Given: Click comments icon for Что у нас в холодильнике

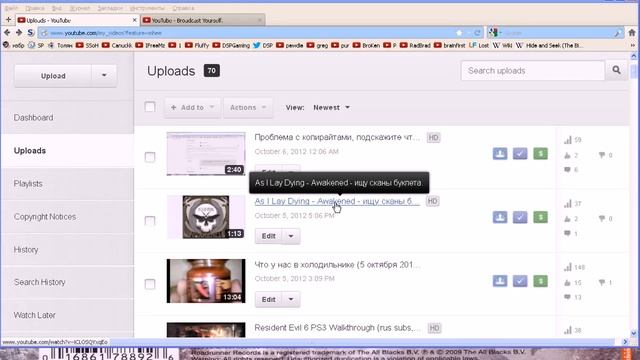Looking at the screenshot, I should tap(567, 297).
